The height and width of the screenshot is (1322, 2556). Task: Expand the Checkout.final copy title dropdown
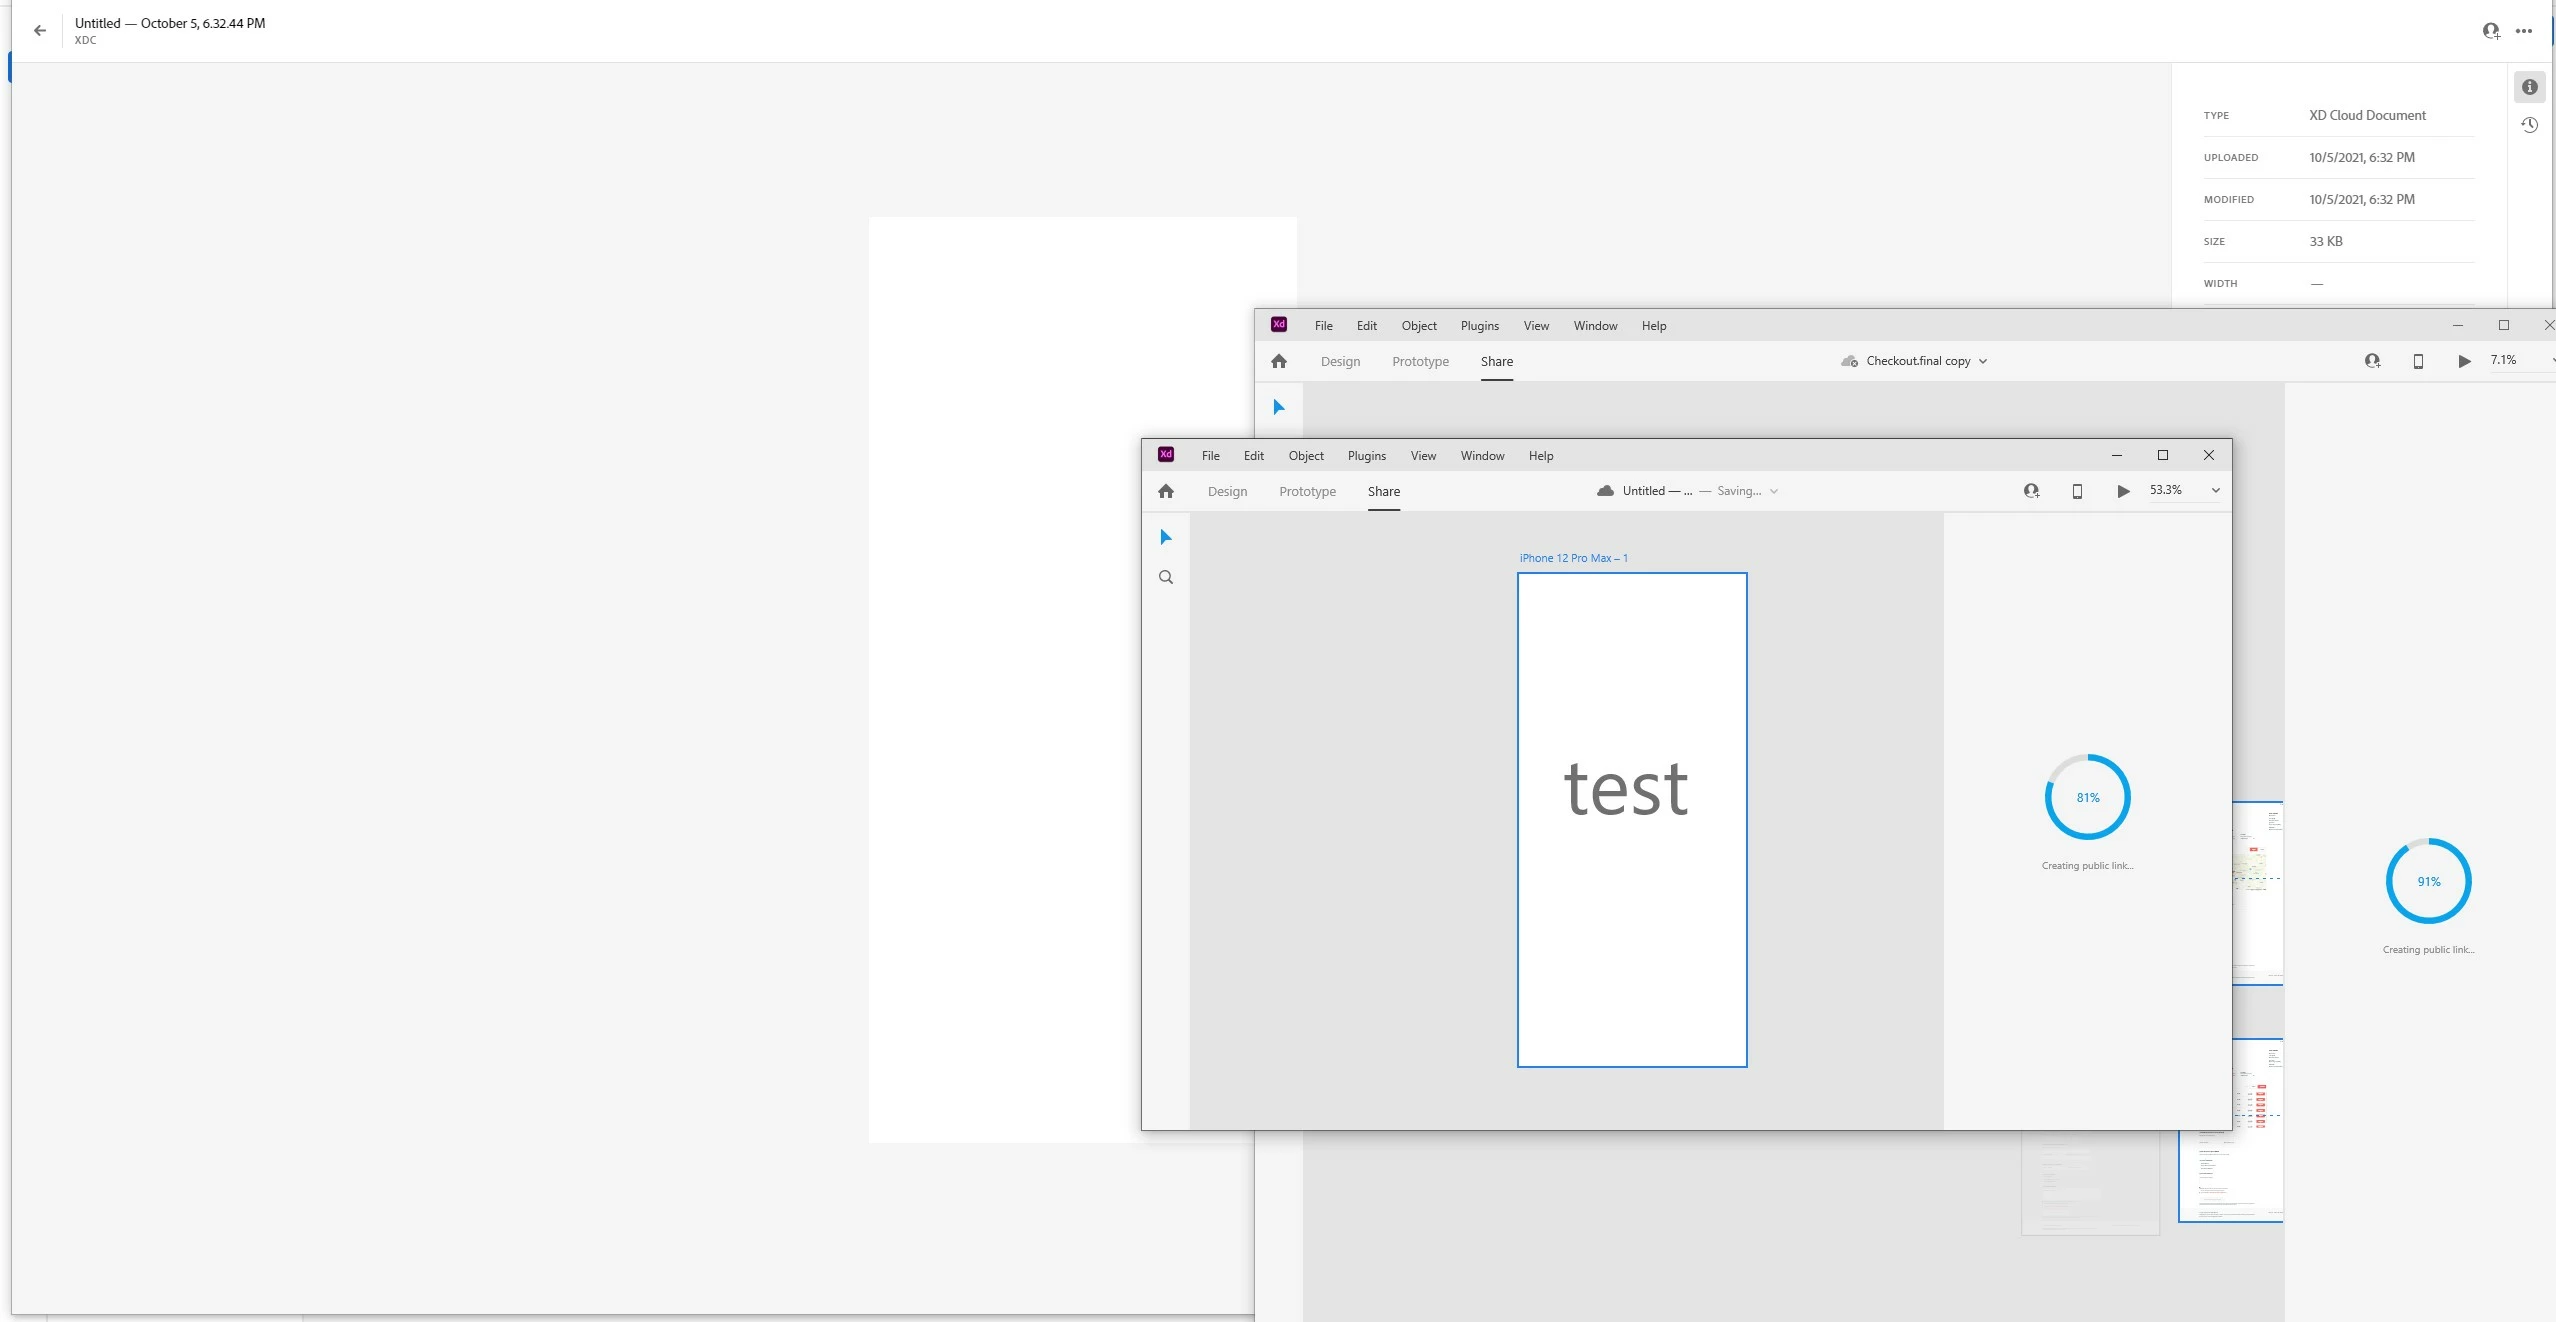coord(1983,361)
